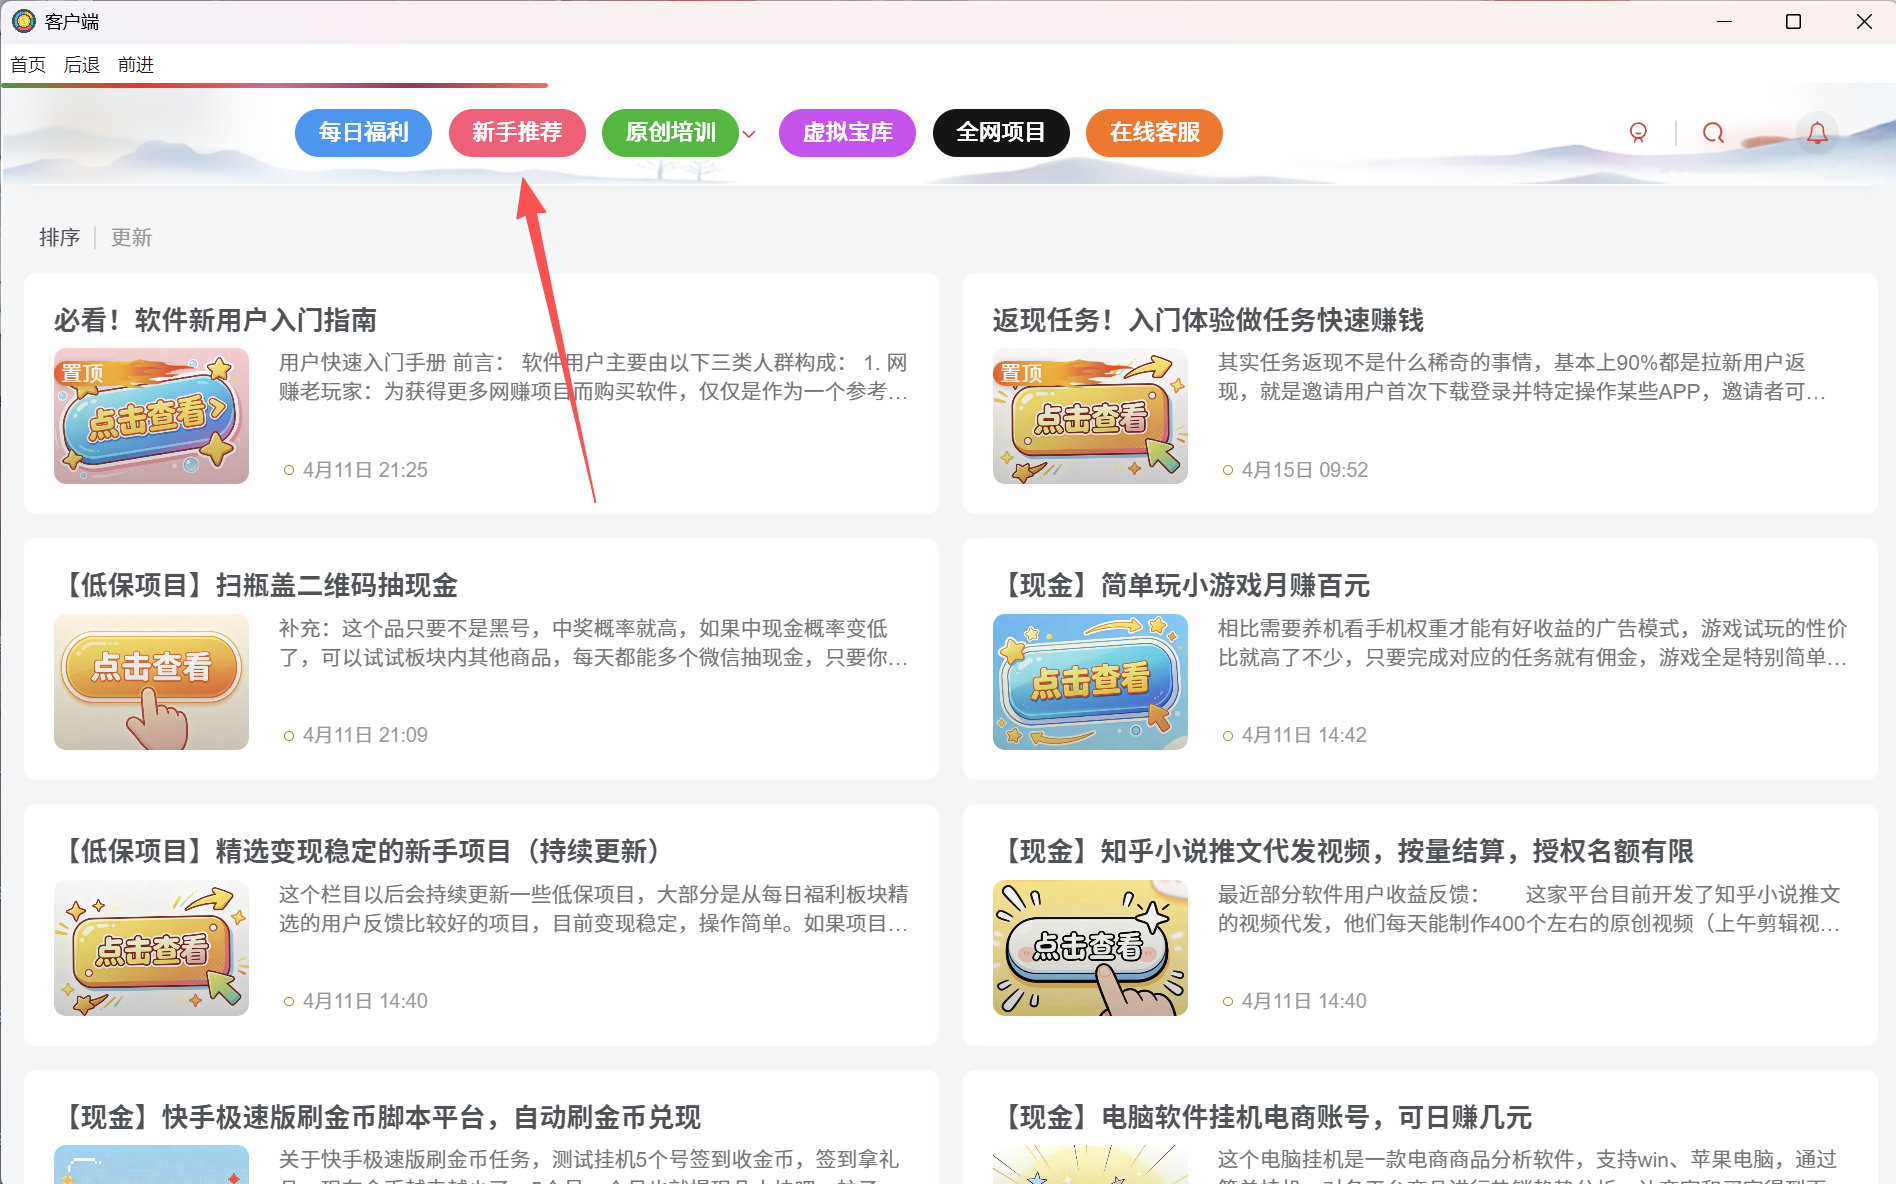Viewport: 1896px width, 1184px height.
Task: Expand the 原创培训 dropdown arrow
Action: pos(749,134)
